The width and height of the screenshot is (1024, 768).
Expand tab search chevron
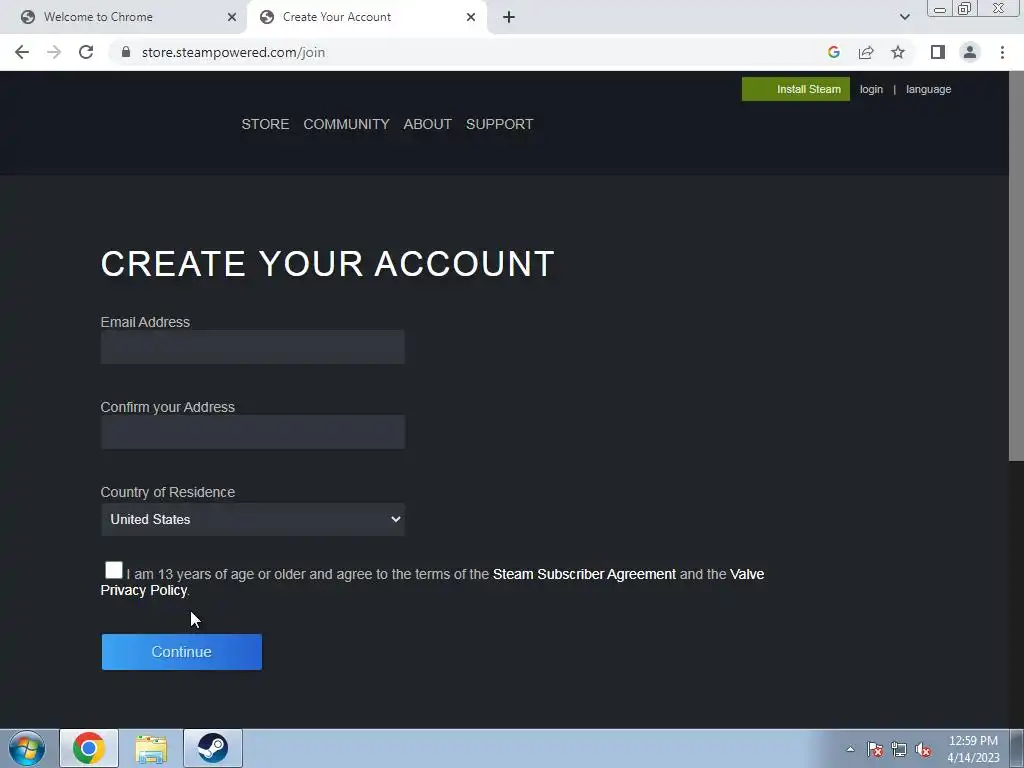click(x=904, y=17)
